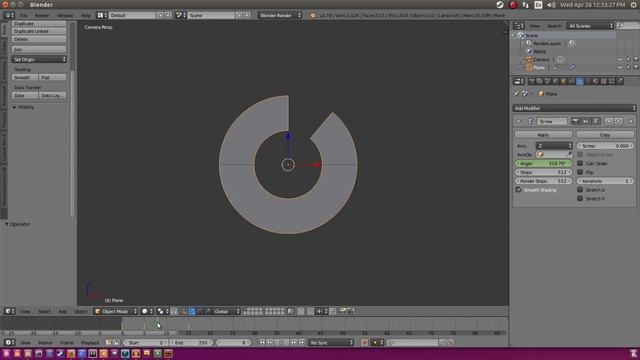Click the Steps 512 slider field
Image resolution: width=640 pixels, height=360 pixels.
[543, 172]
